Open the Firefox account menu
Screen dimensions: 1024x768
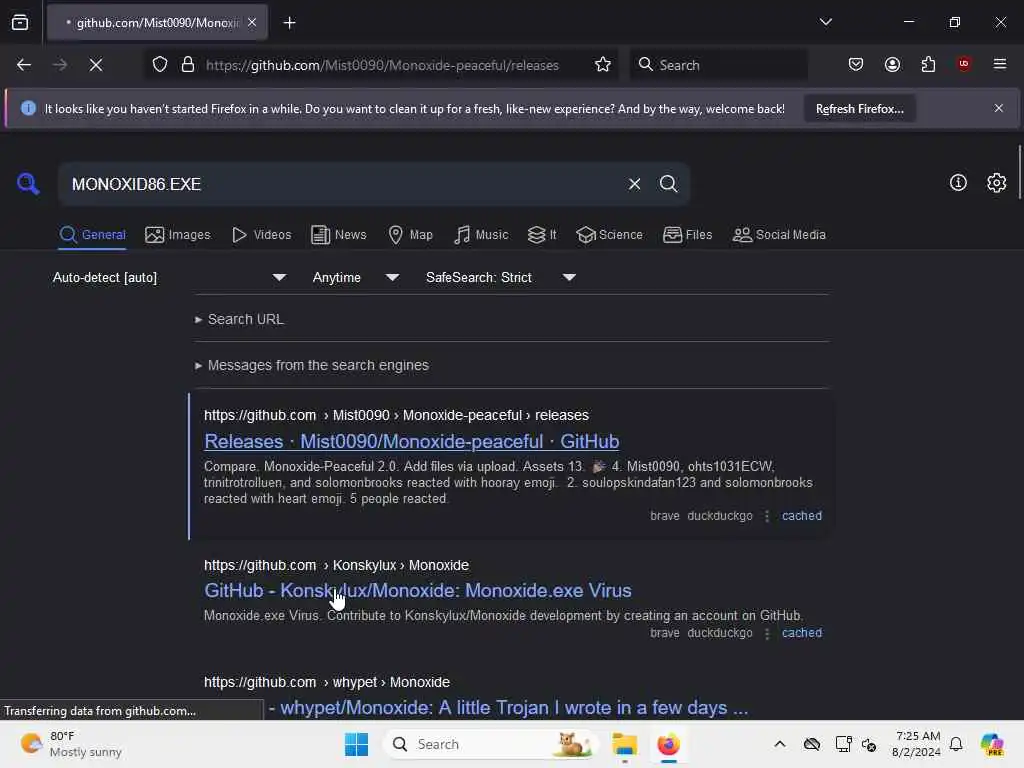click(892, 65)
